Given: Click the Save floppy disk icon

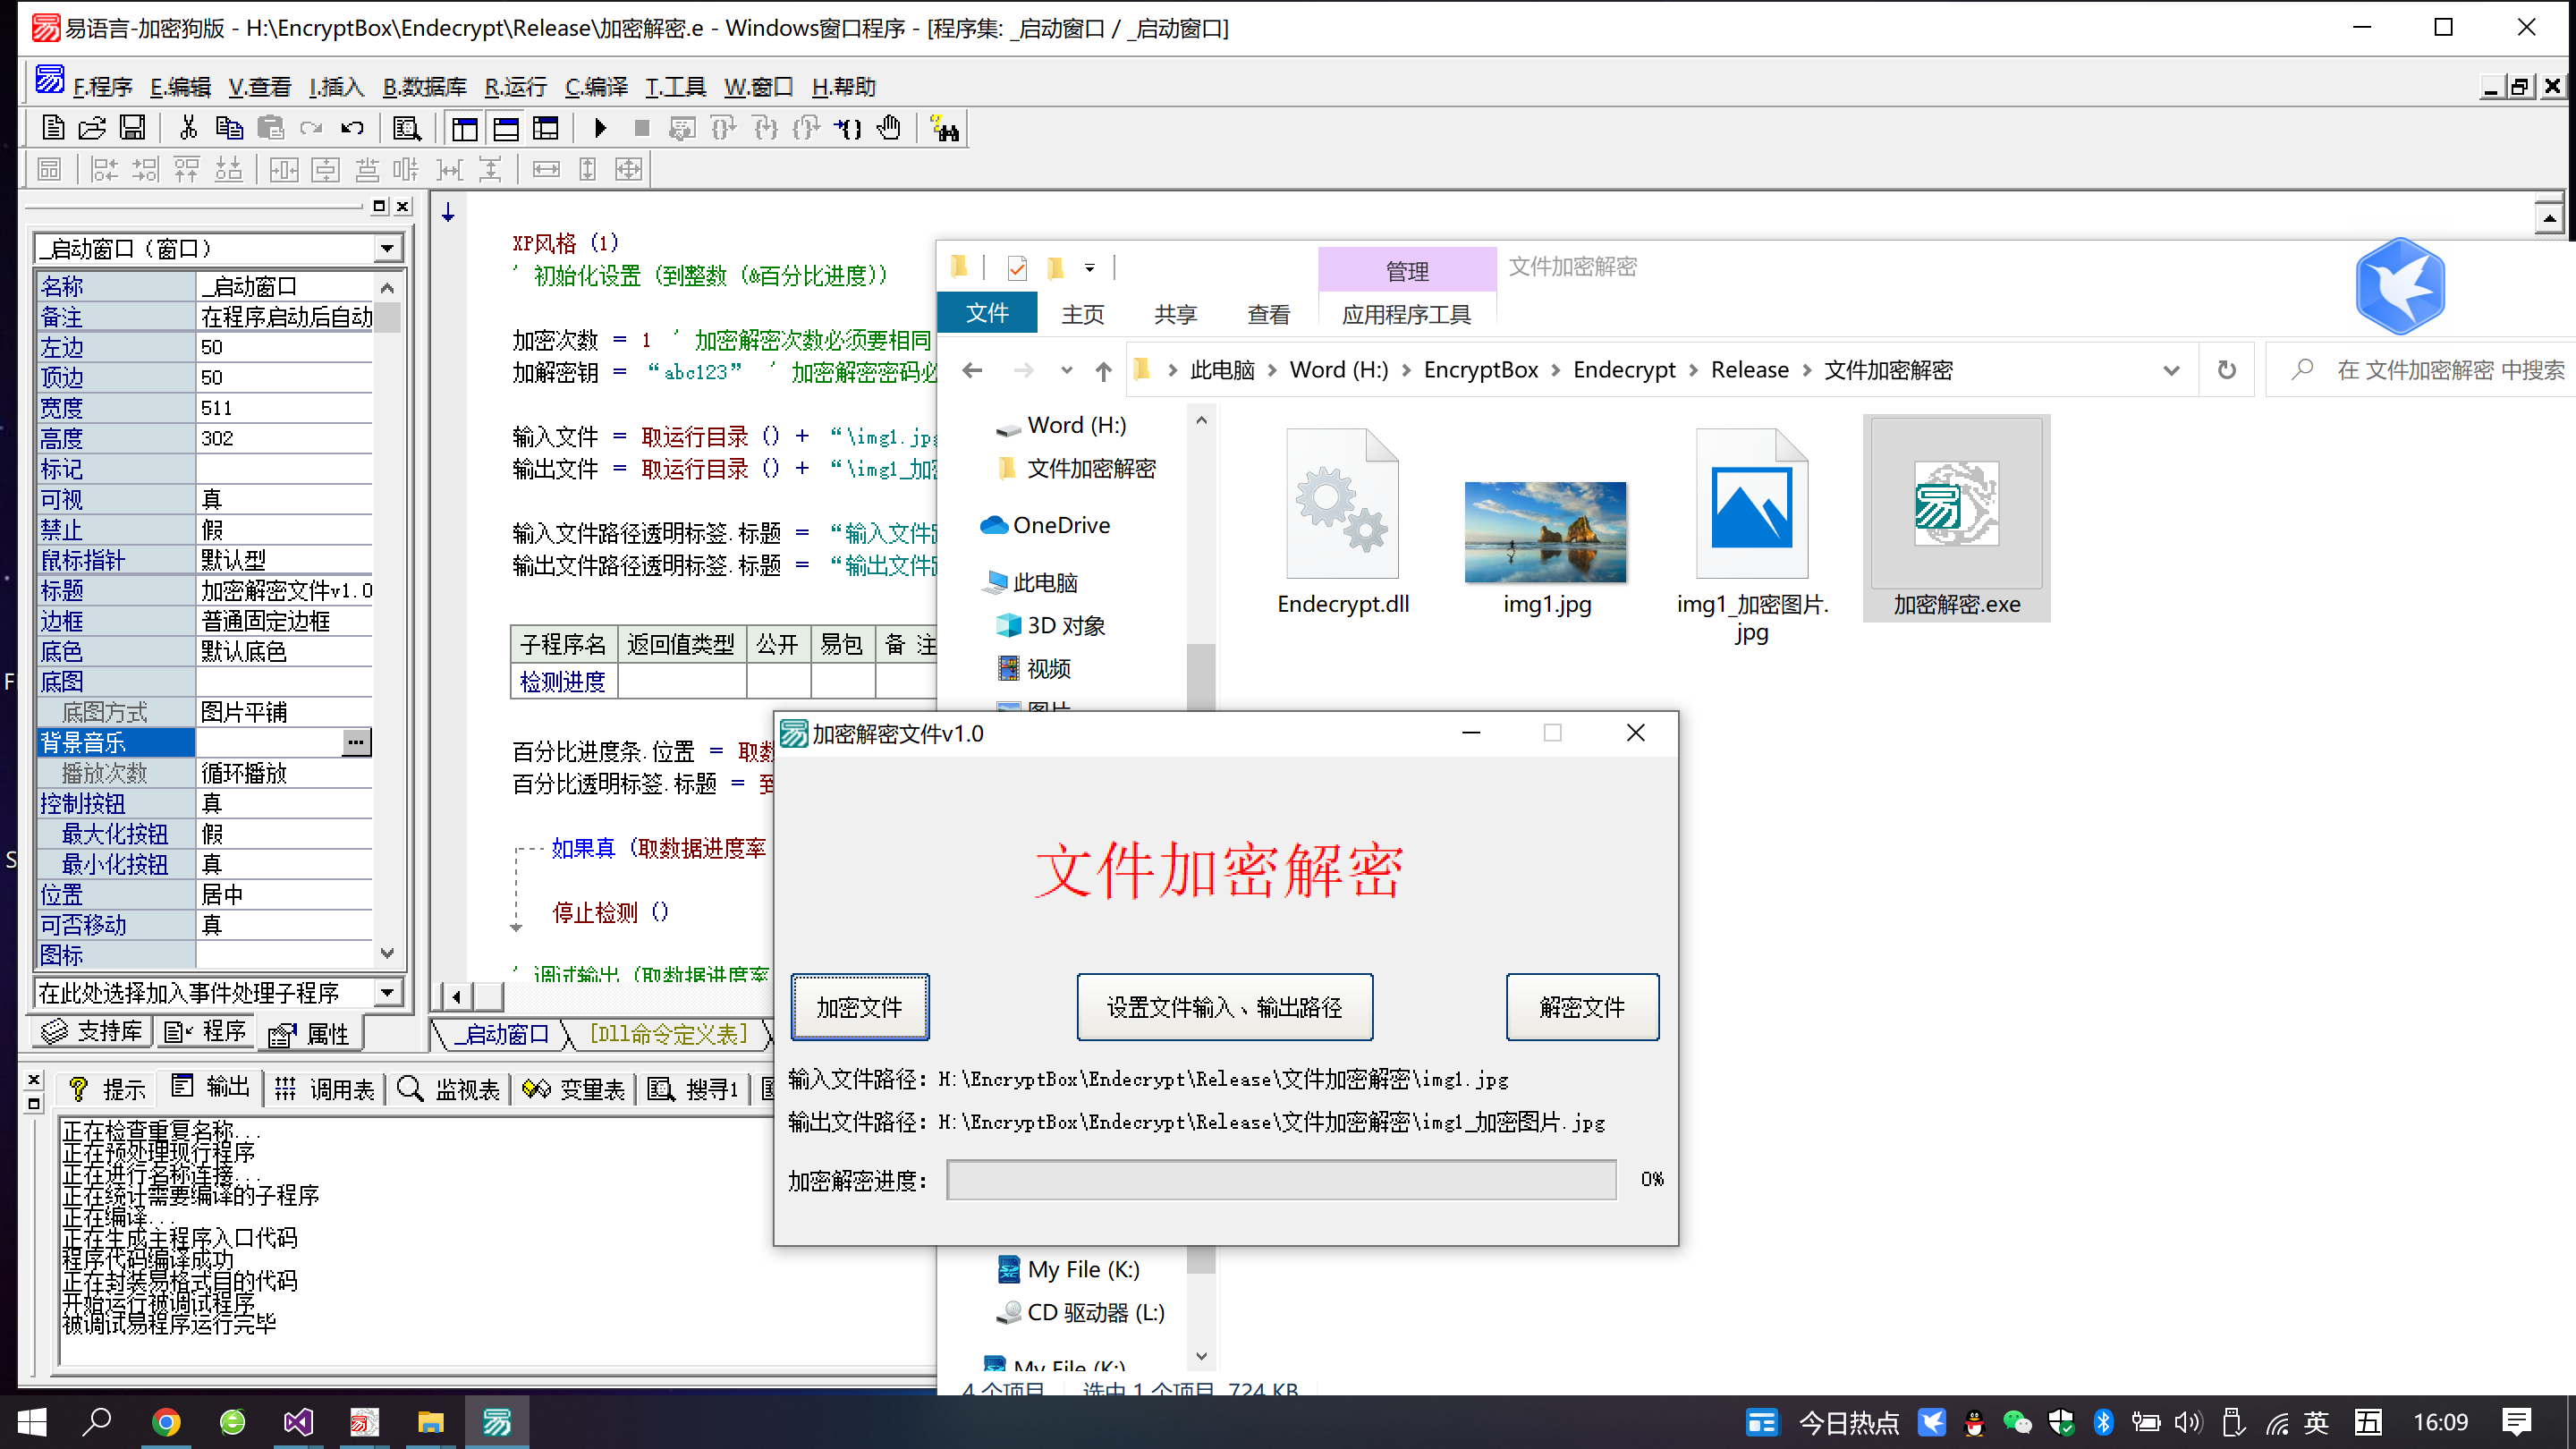Looking at the screenshot, I should click(x=133, y=129).
